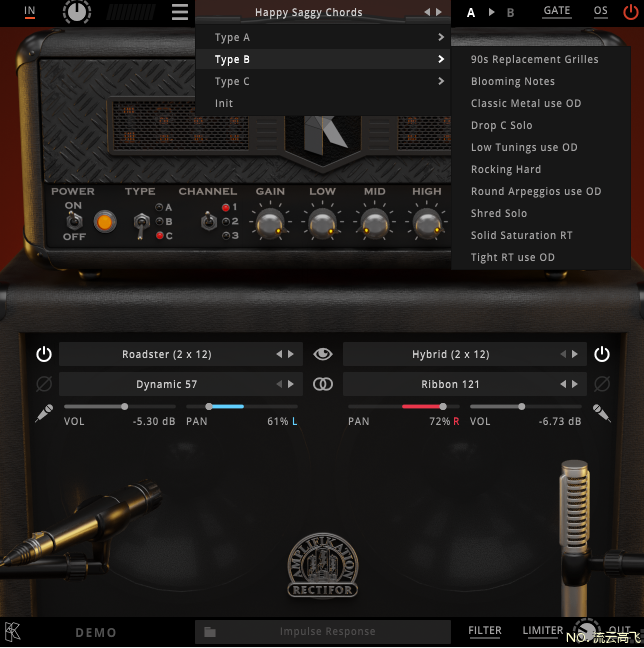This screenshot has width=644, height=648.
Task: Invert phase of left microphone
Action: 44,384
